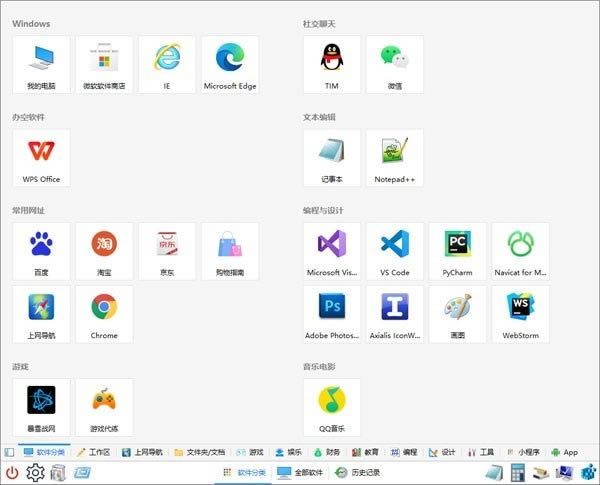This screenshot has height=485, width=600.
Task: Launch Chrome browser
Action: coord(104,314)
